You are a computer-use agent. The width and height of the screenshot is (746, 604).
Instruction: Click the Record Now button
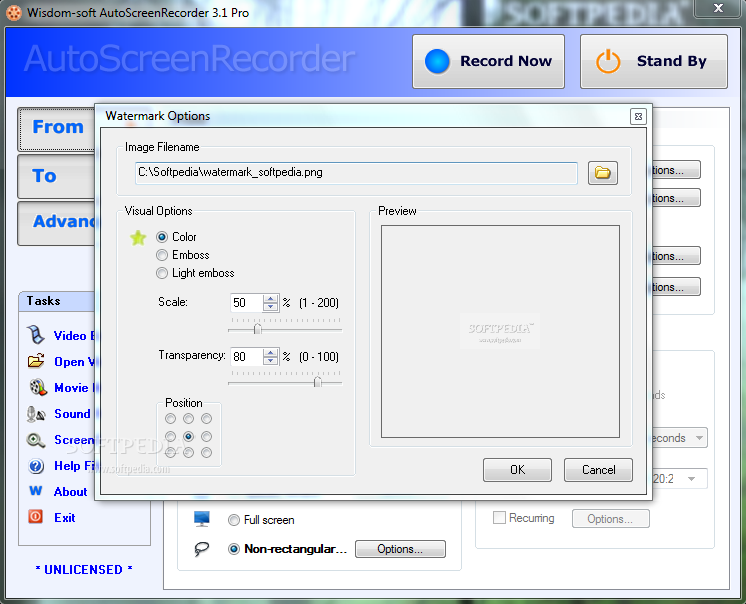(488, 61)
